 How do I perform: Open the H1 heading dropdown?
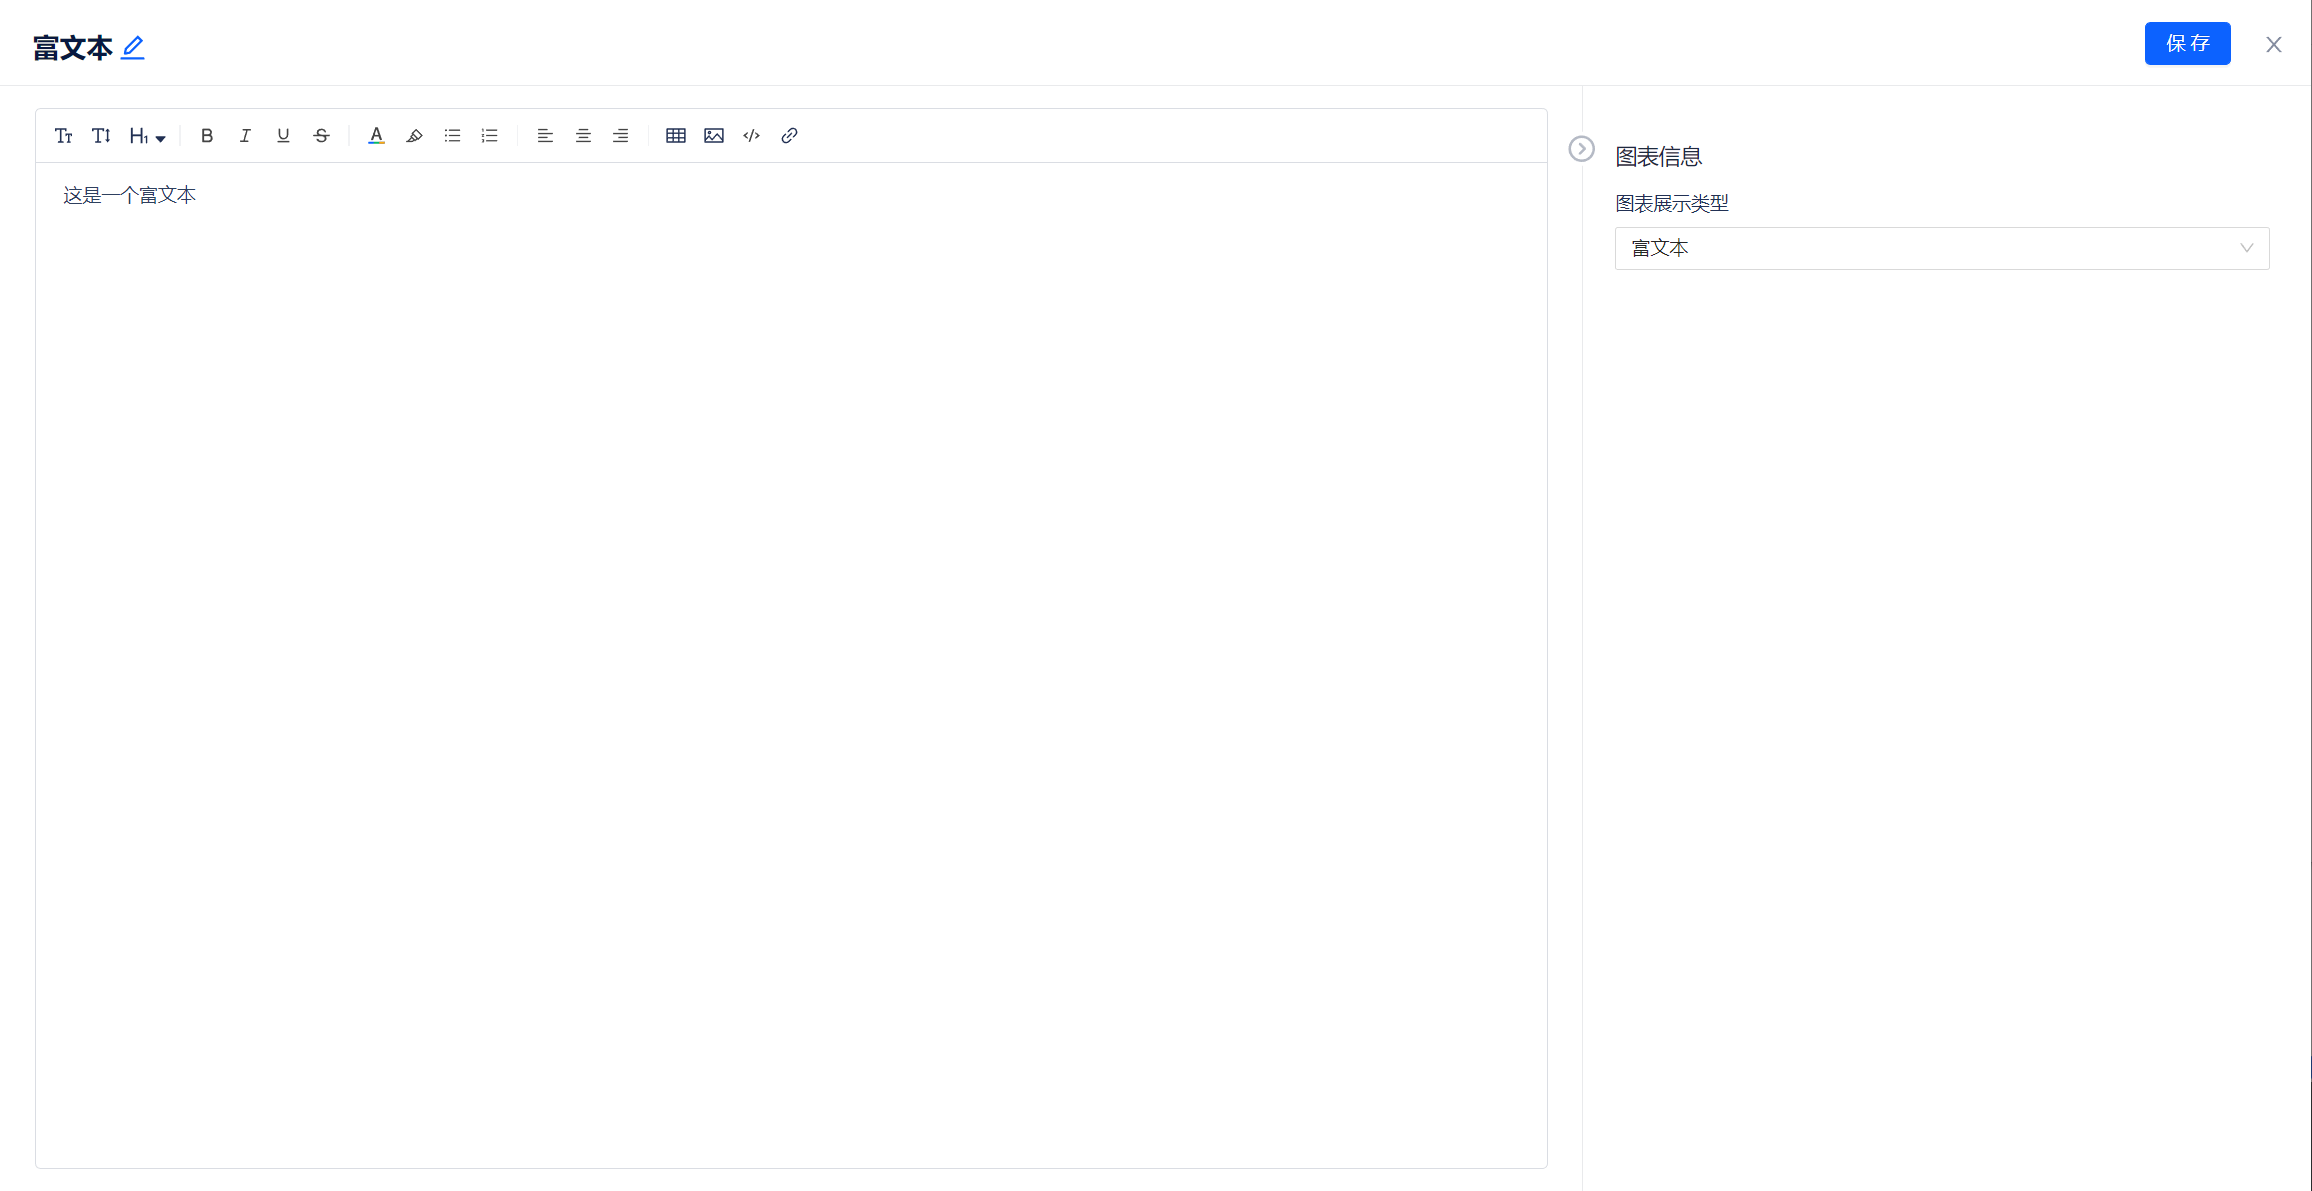tap(147, 136)
